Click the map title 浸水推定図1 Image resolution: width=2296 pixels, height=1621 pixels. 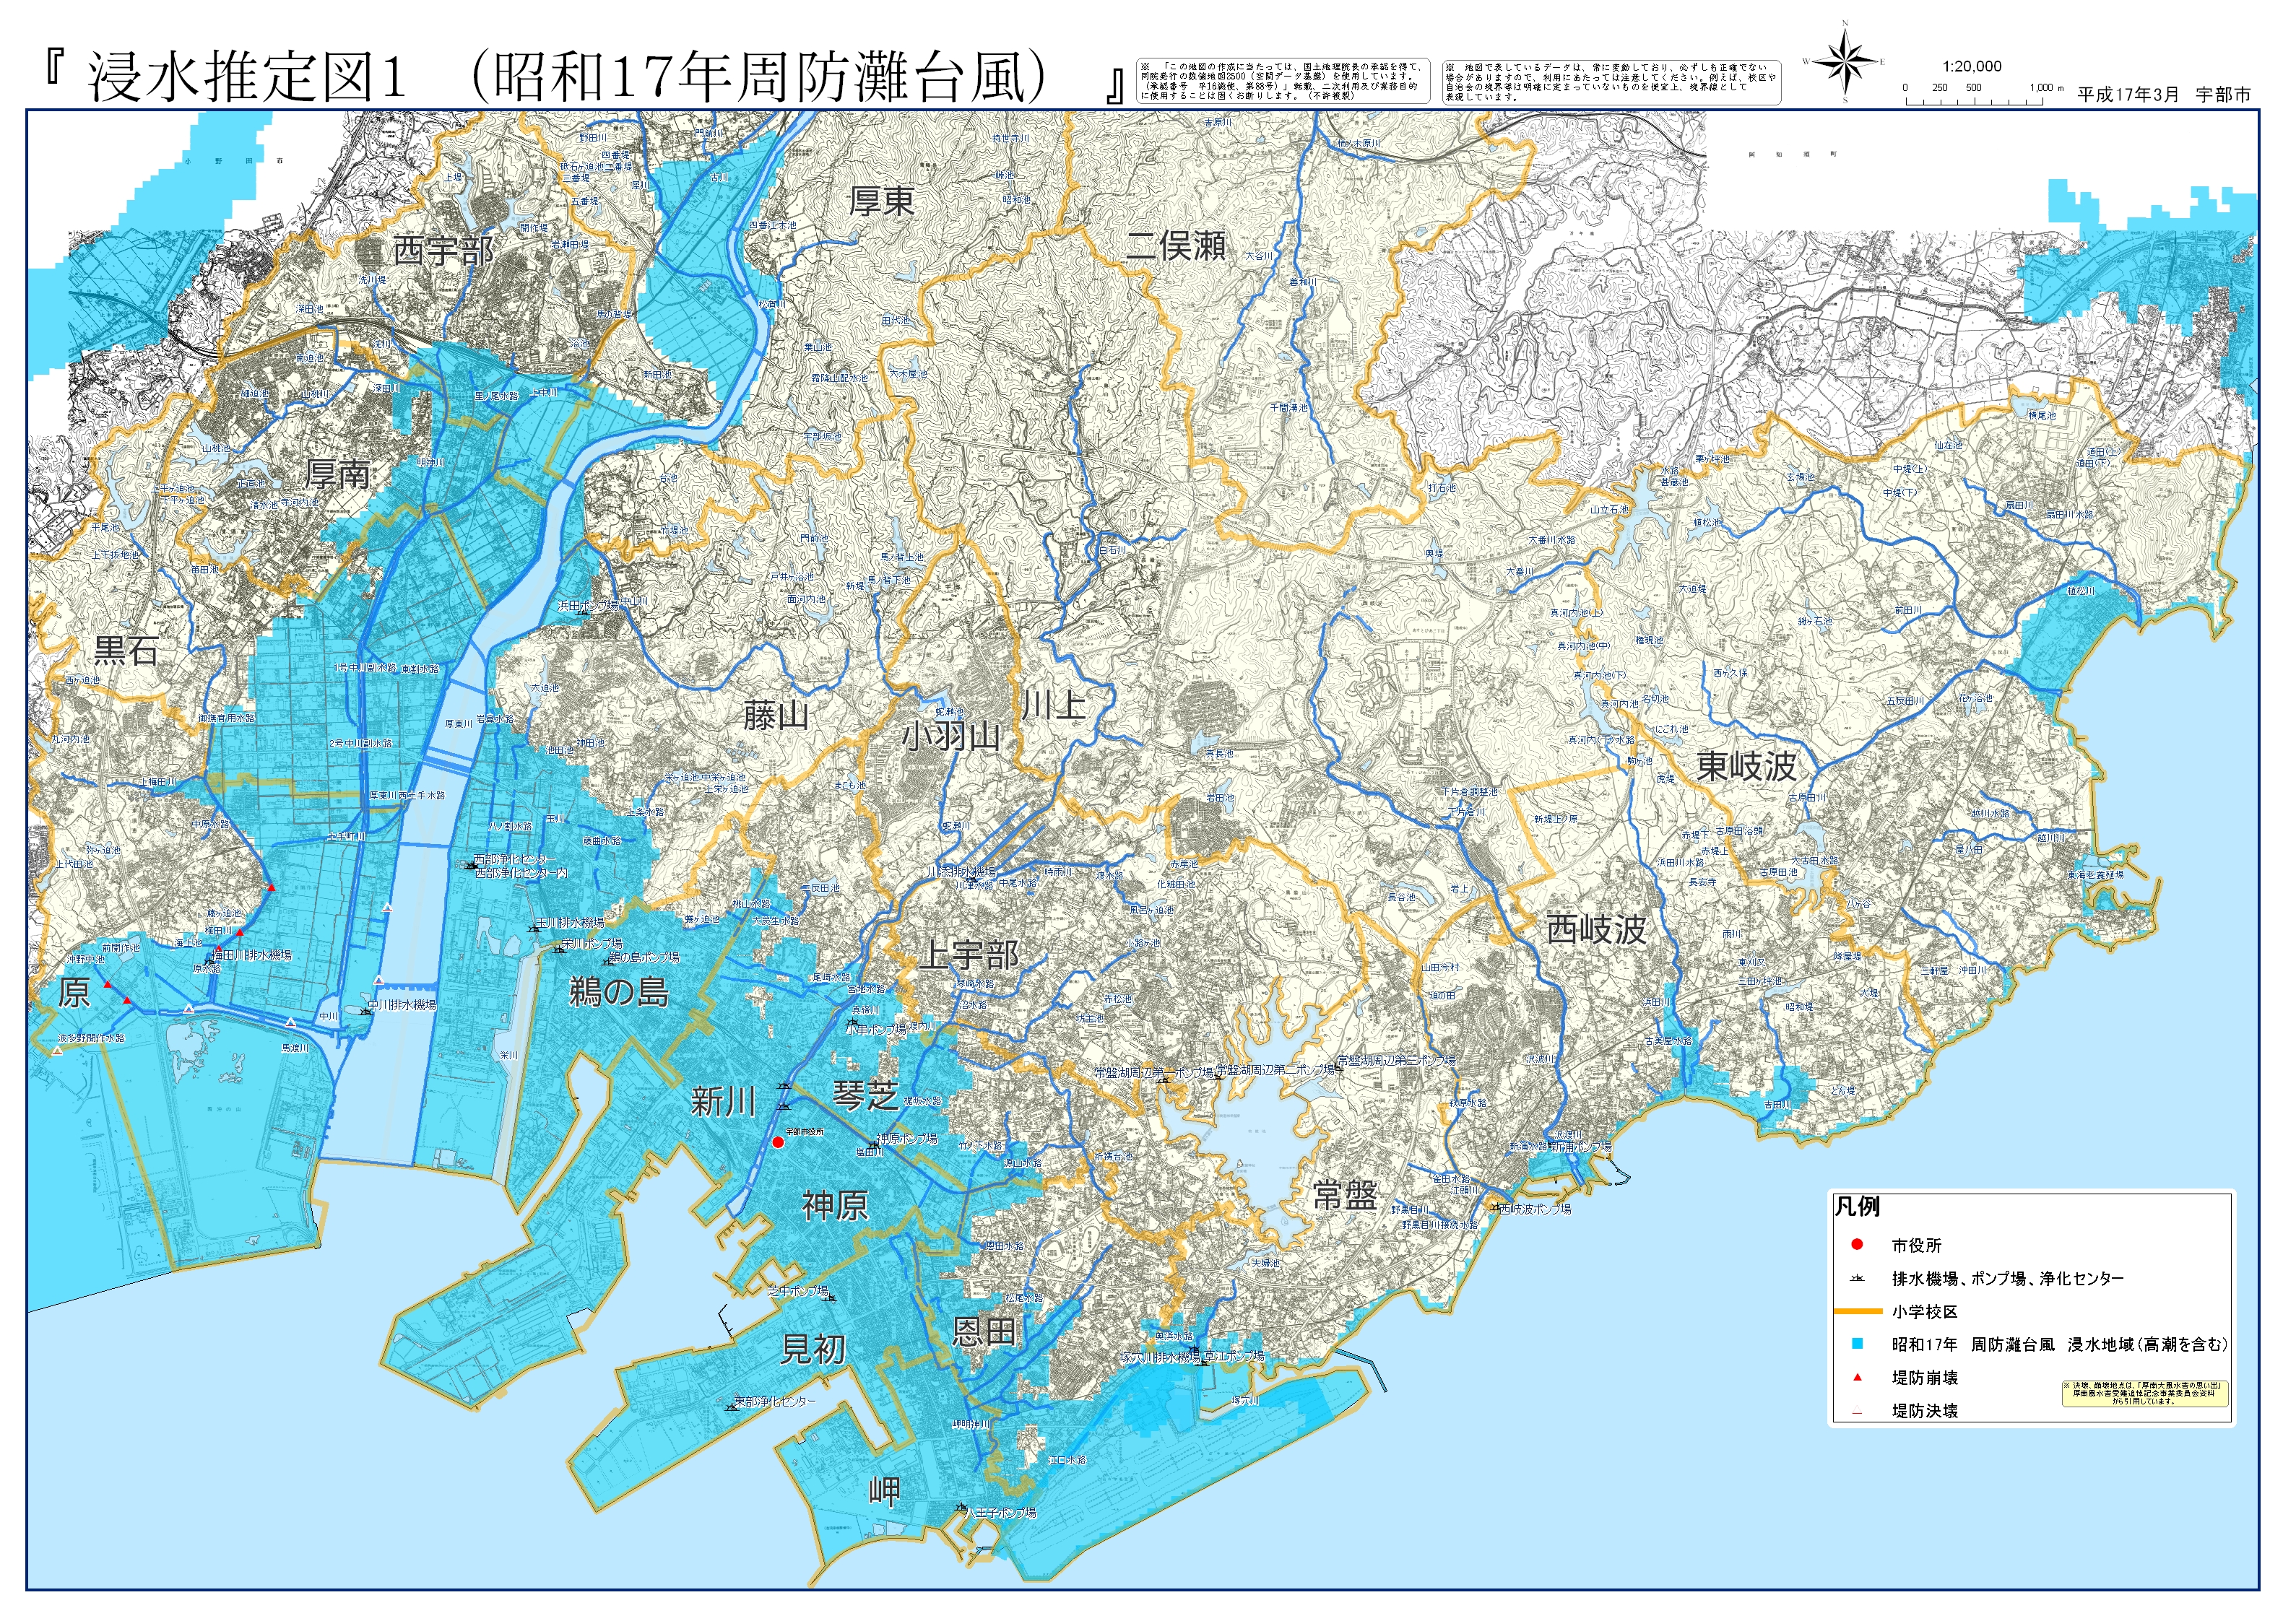245,77
